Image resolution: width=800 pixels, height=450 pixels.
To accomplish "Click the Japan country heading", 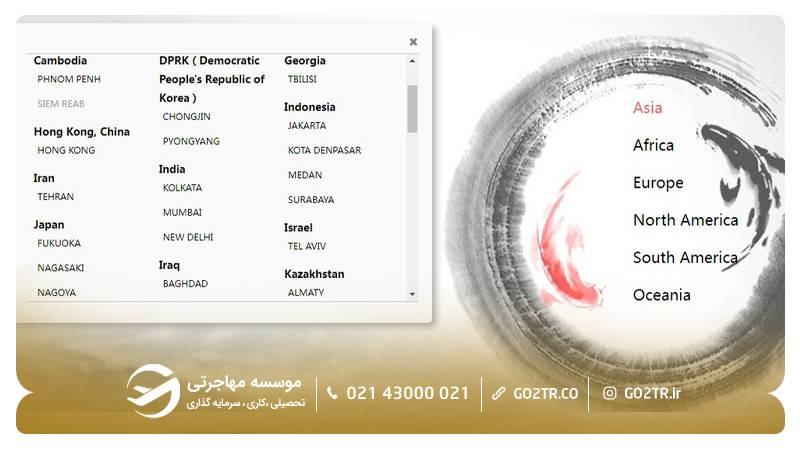I will pyautogui.click(x=49, y=224).
